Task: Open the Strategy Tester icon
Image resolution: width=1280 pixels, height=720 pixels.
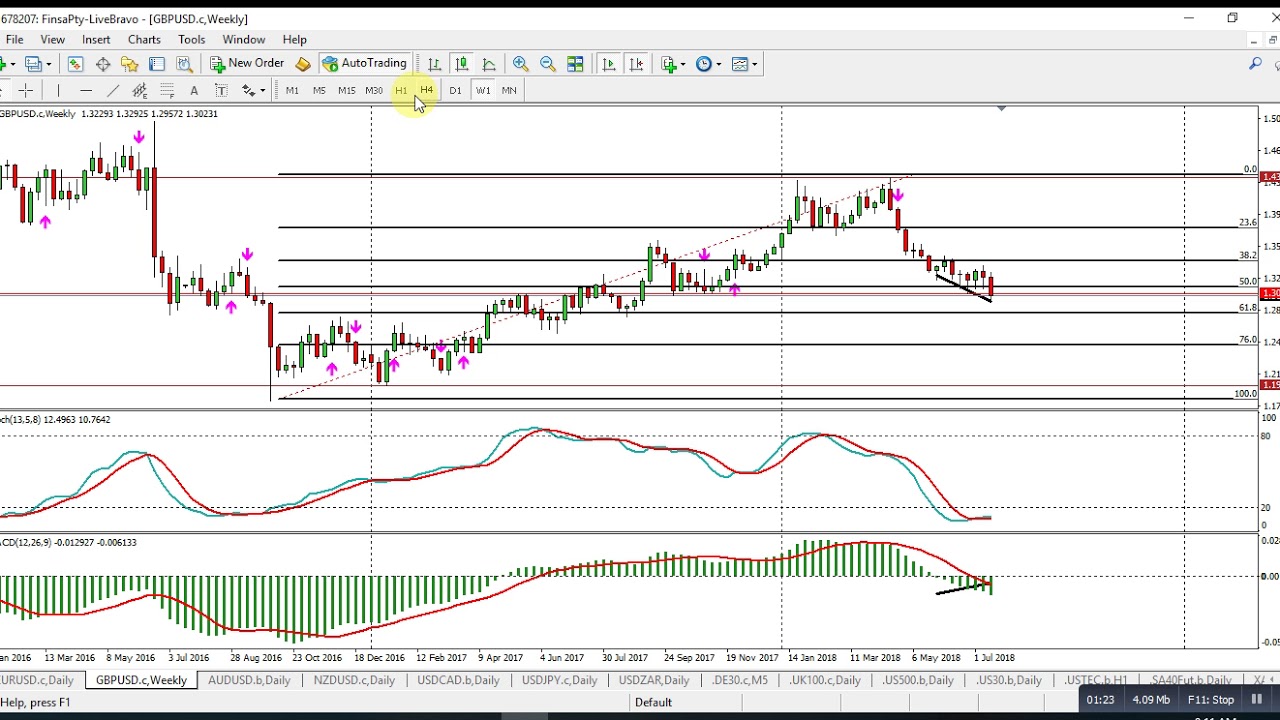Action: [x=184, y=64]
